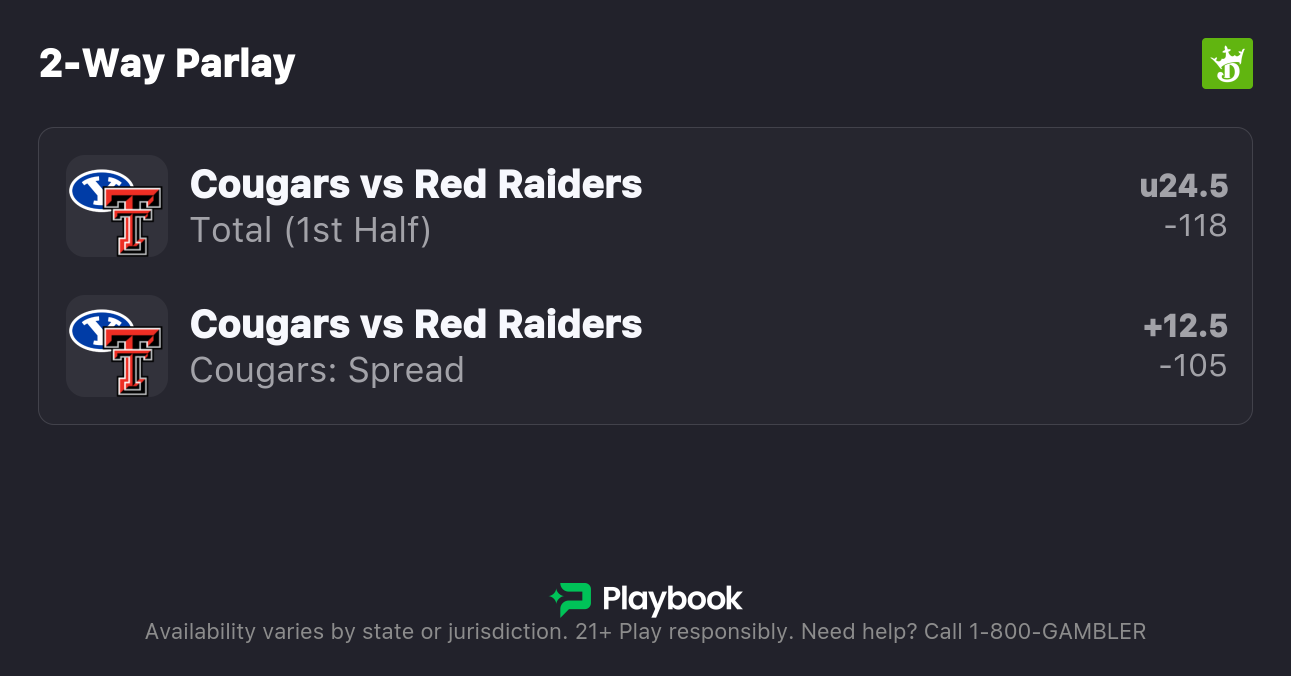
Task: Click the Texas Tech logo in the Spread leg
Action: (133, 359)
